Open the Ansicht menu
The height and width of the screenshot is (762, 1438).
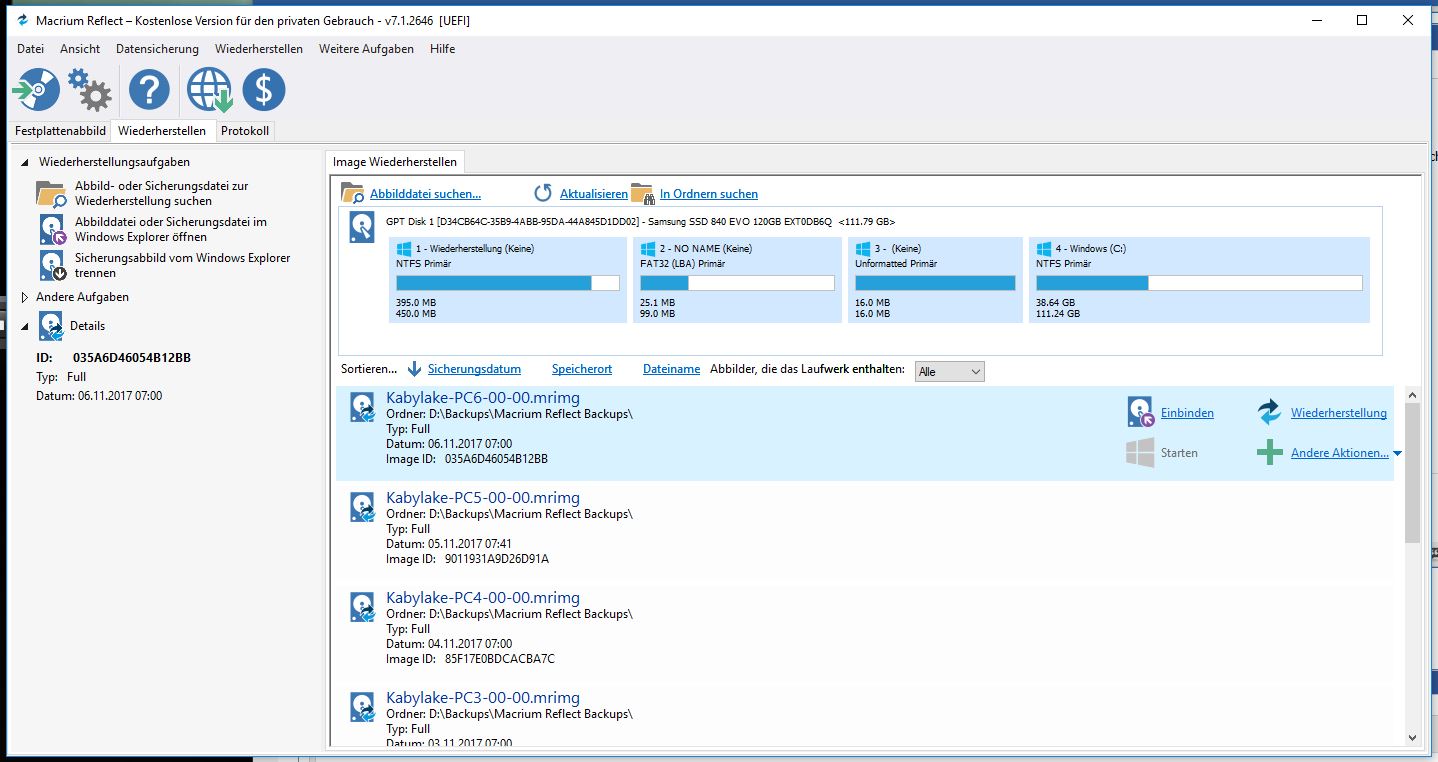point(80,49)
